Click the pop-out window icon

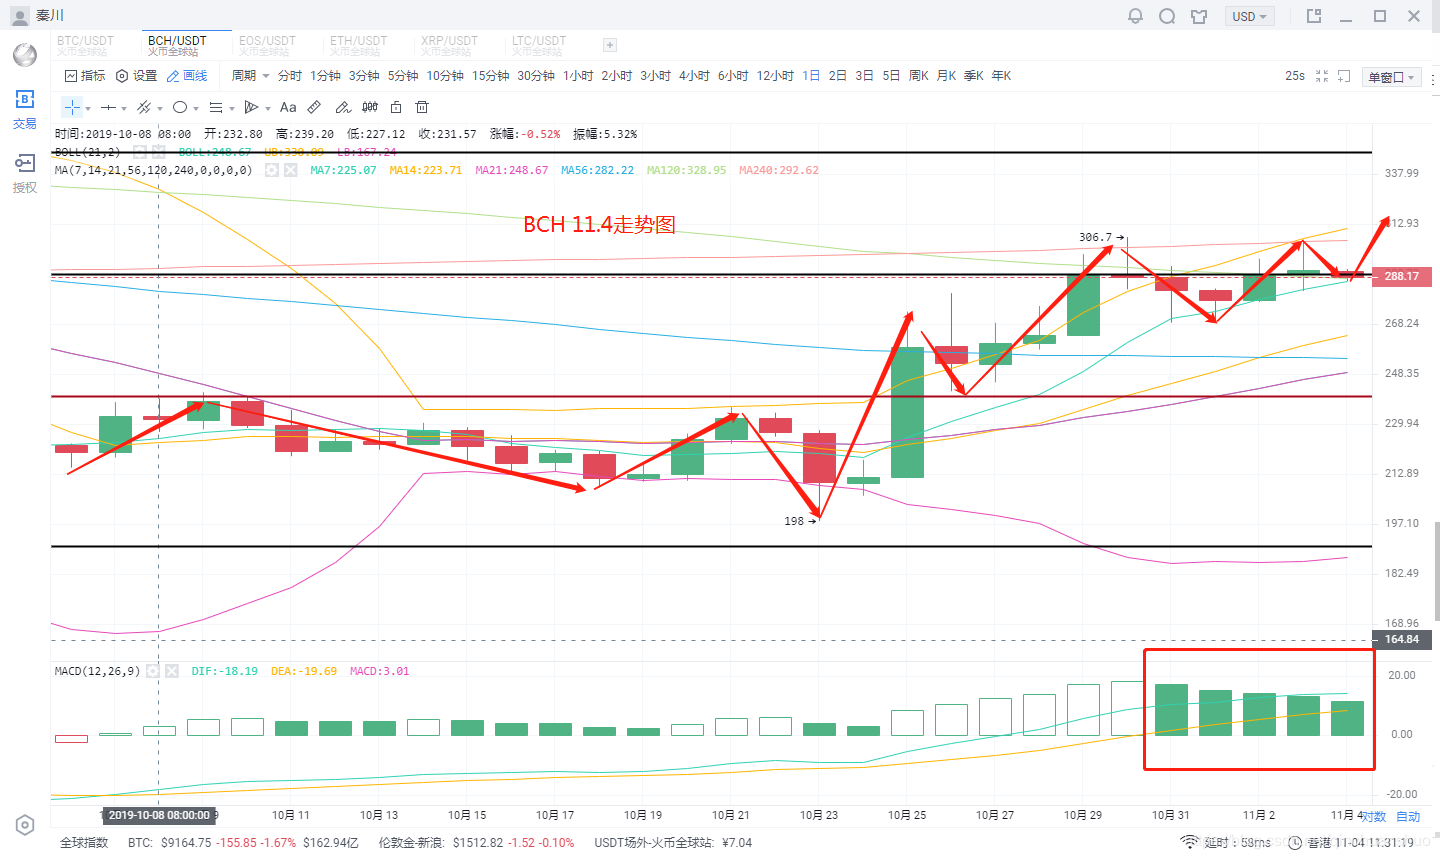point(1314,16)
